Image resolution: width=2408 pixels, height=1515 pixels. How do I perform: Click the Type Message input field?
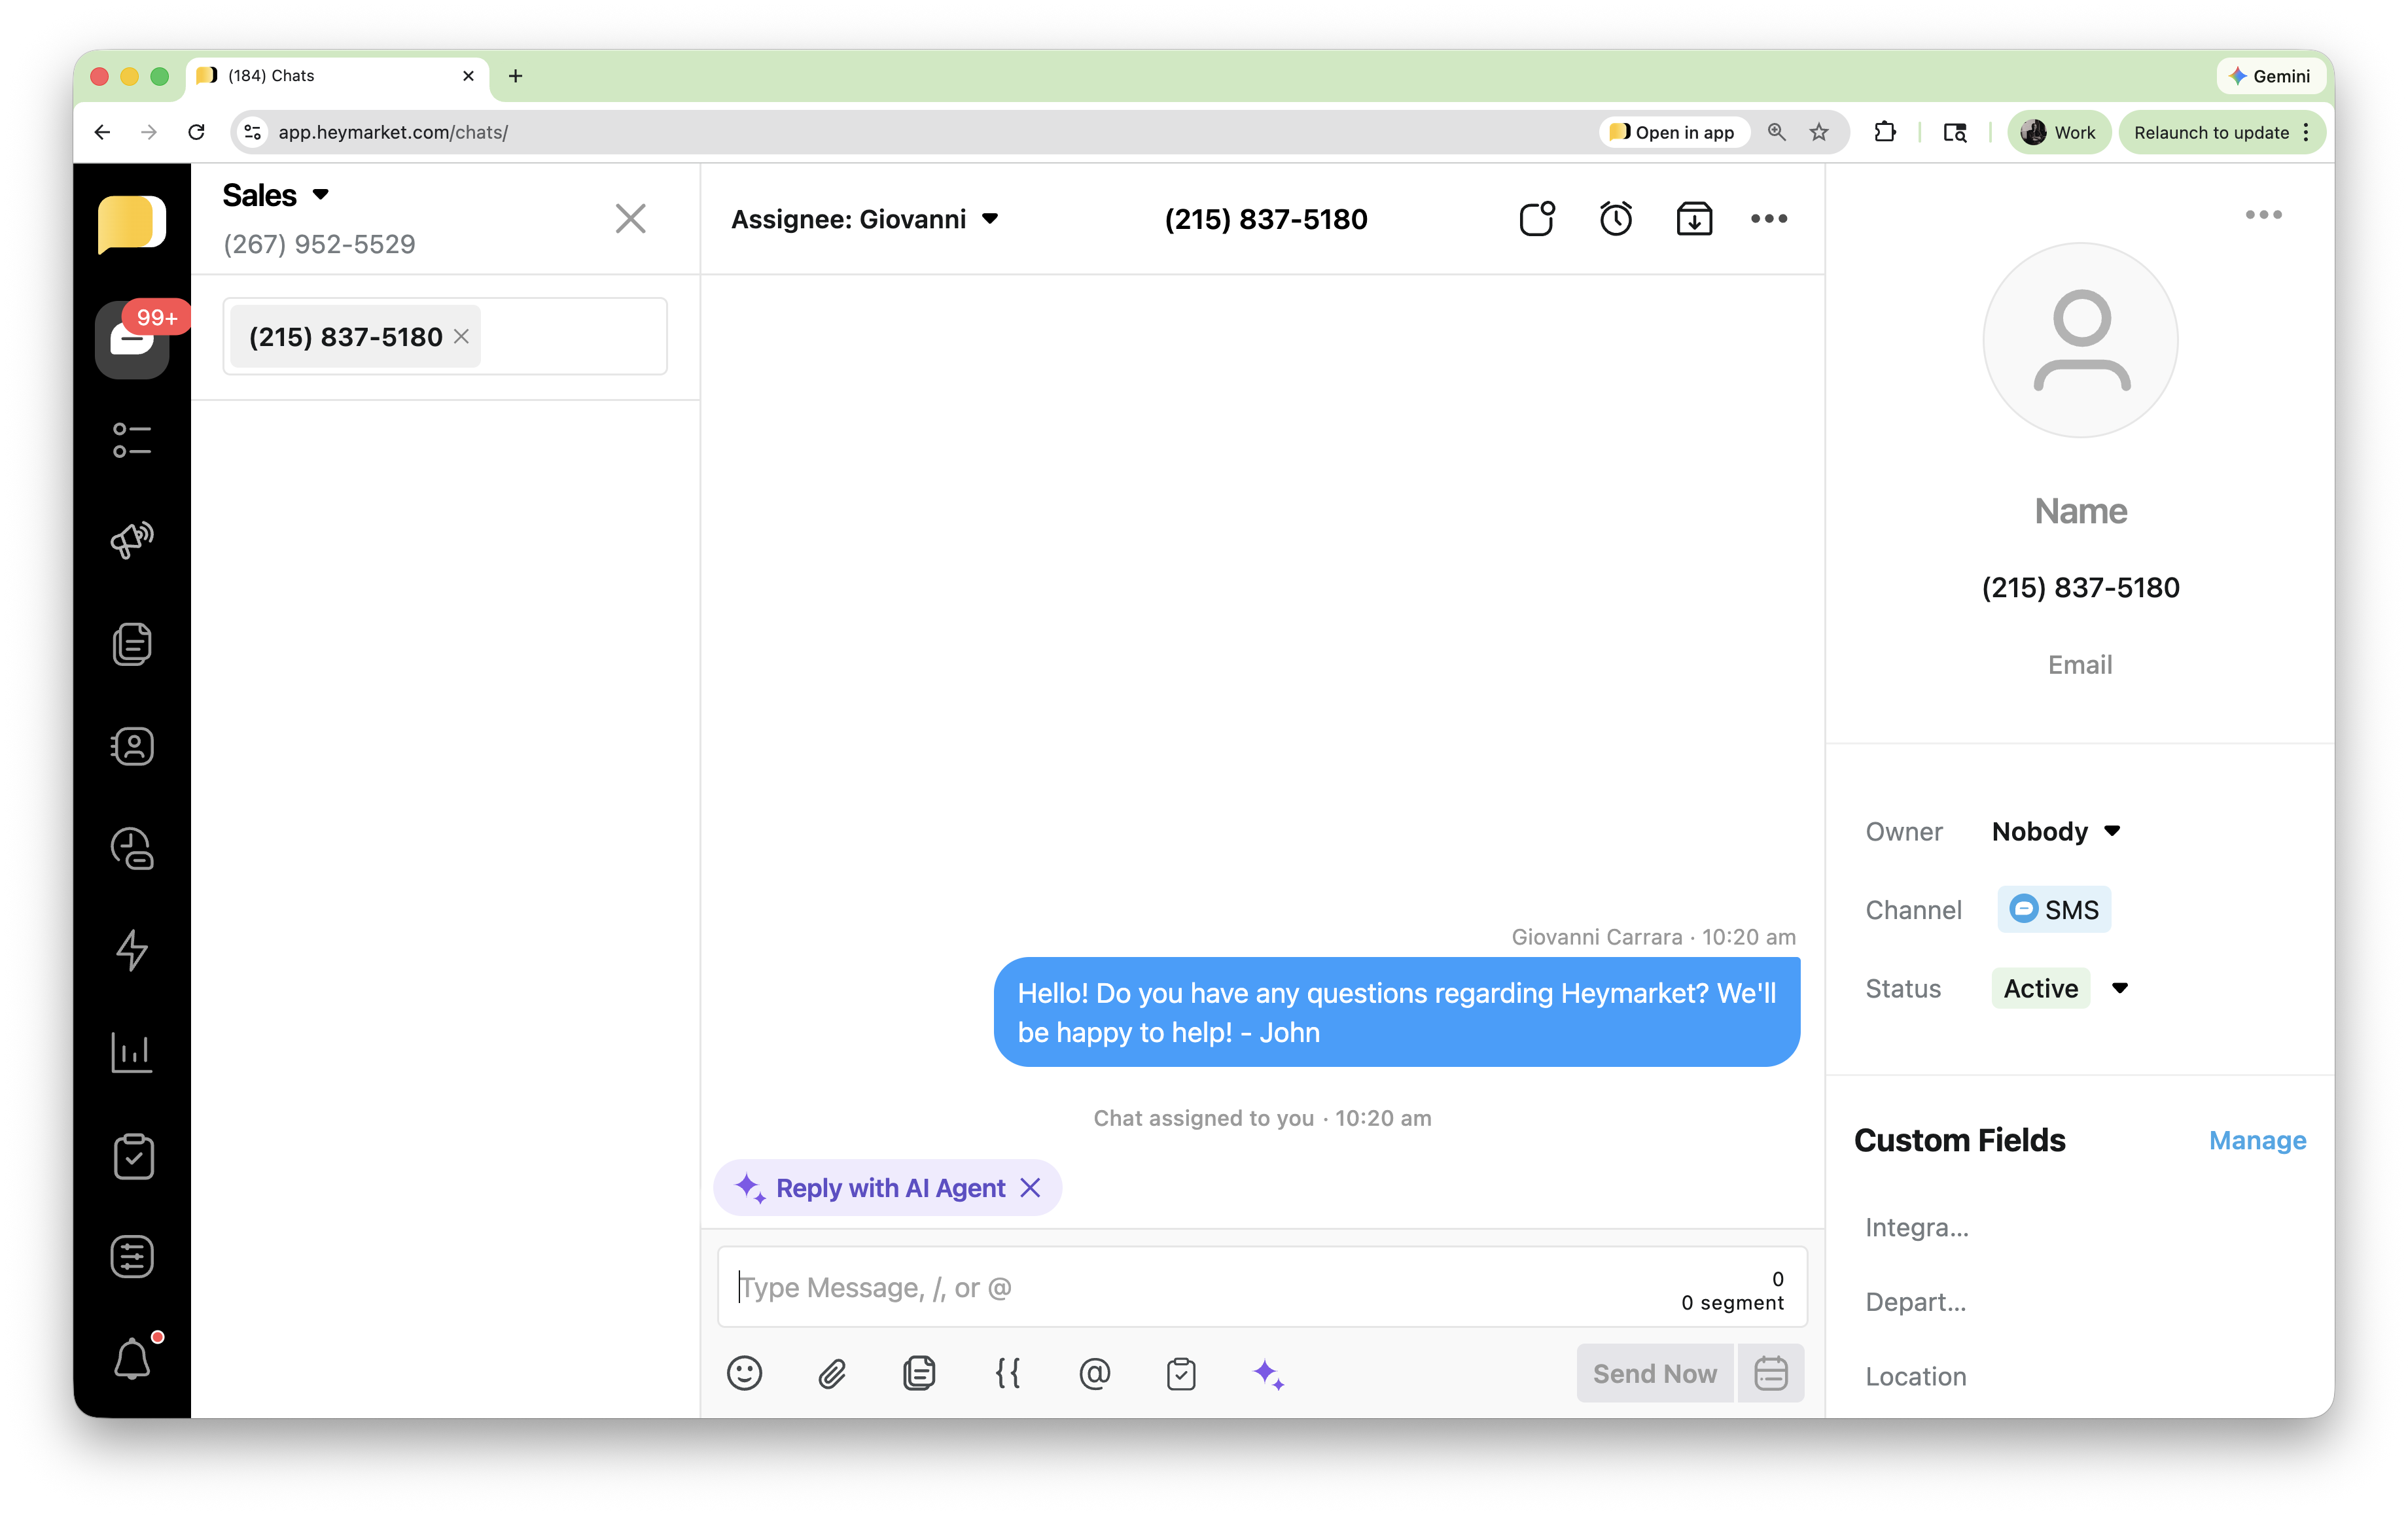(x=1200, y=1287)
